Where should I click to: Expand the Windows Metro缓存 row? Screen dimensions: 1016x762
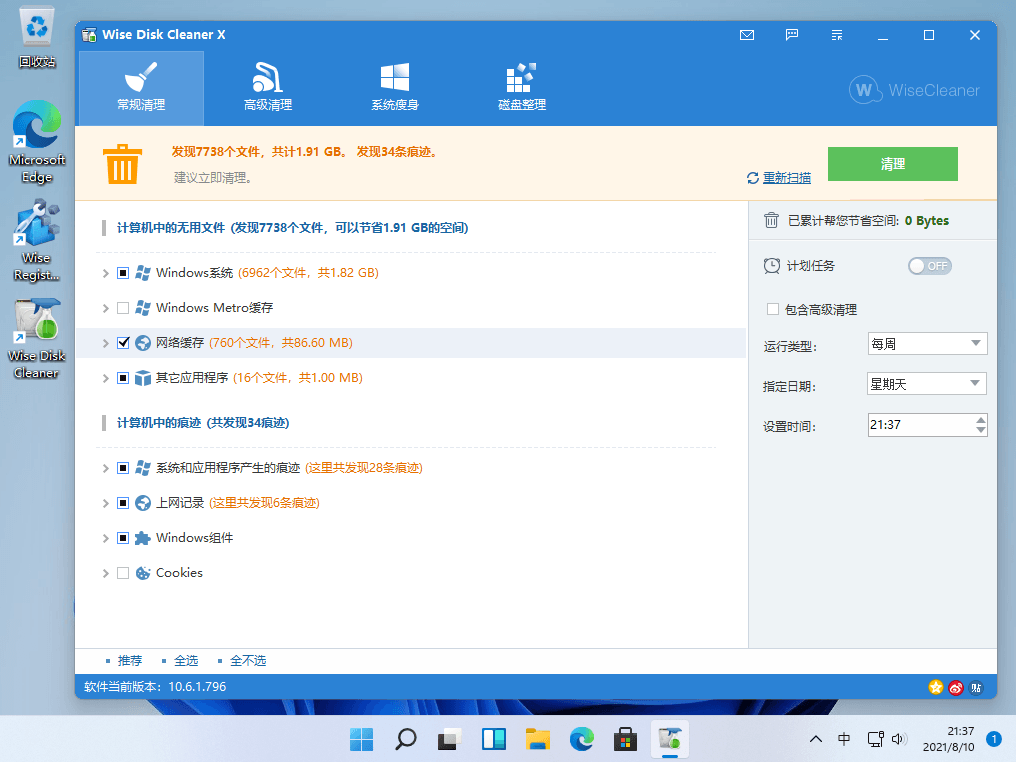[x=106, y=308]
